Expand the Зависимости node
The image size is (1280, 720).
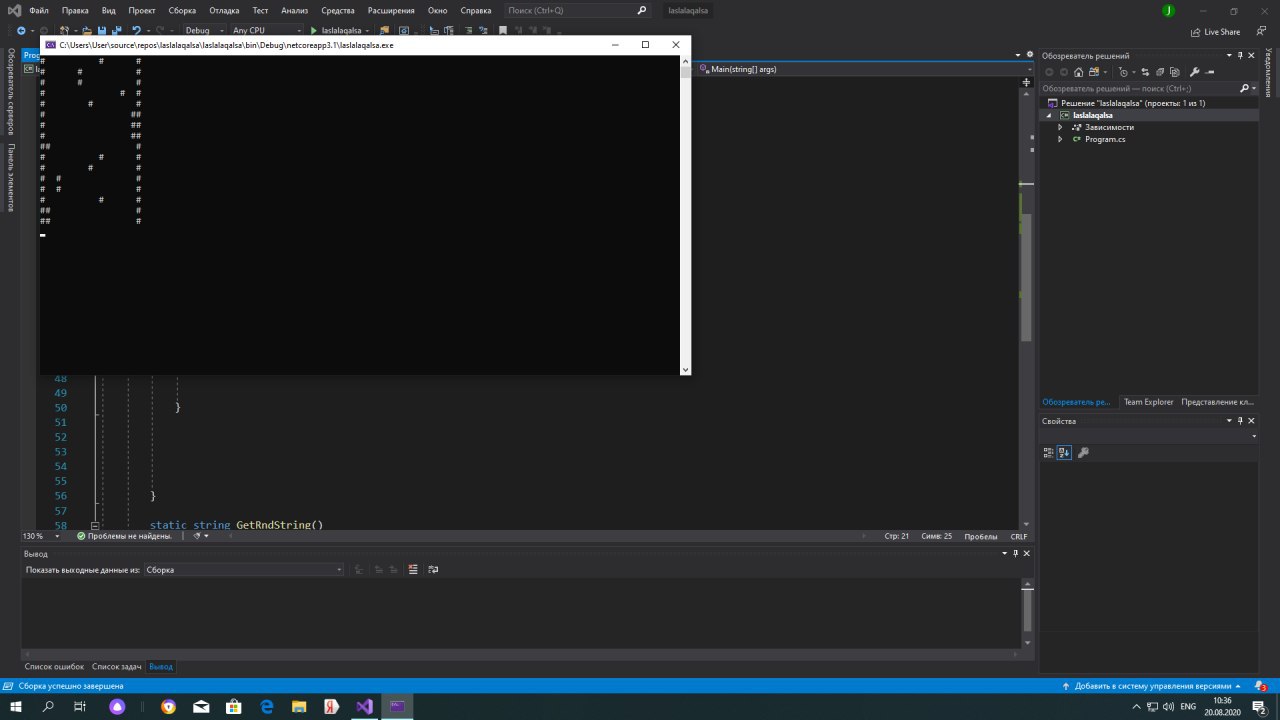point(1060,127)
